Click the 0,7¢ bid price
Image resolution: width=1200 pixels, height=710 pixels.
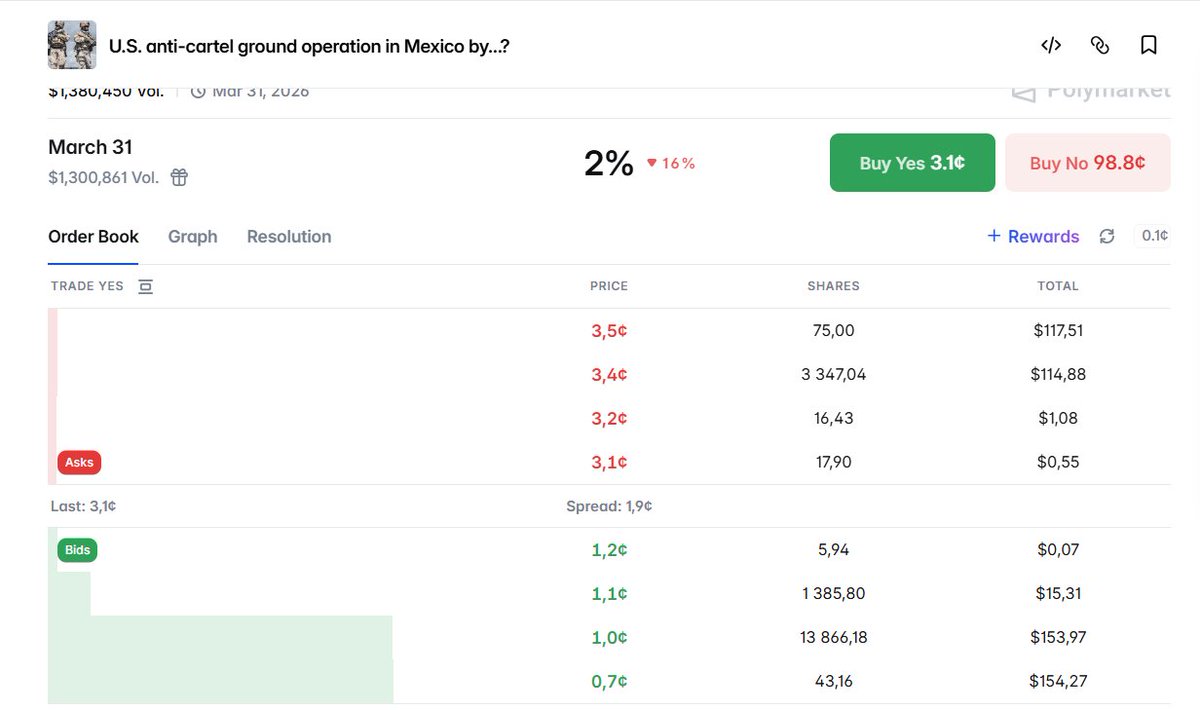(x=609, y=682)
